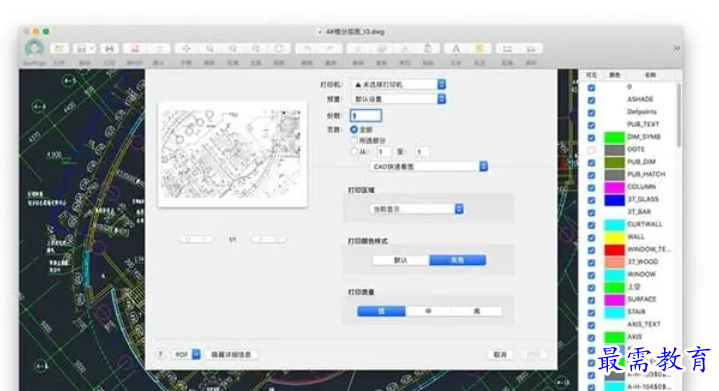
Task: Select the from-to page range radio
Action: (354, 151)
